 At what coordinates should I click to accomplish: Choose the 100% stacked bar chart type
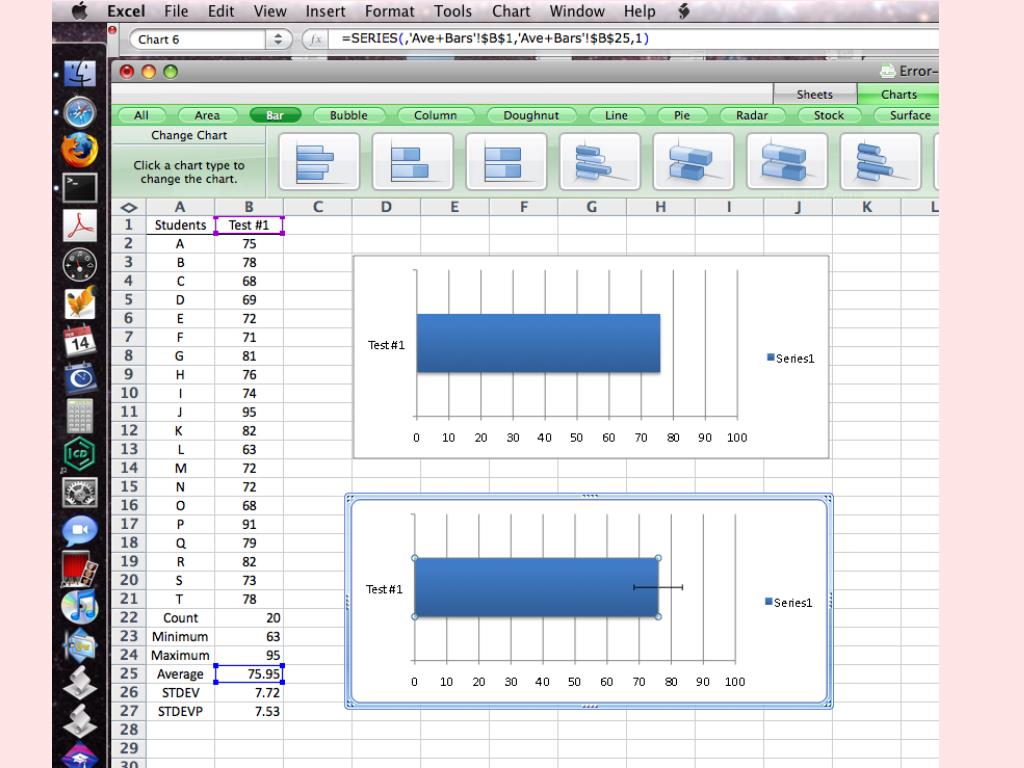point(506,161)
